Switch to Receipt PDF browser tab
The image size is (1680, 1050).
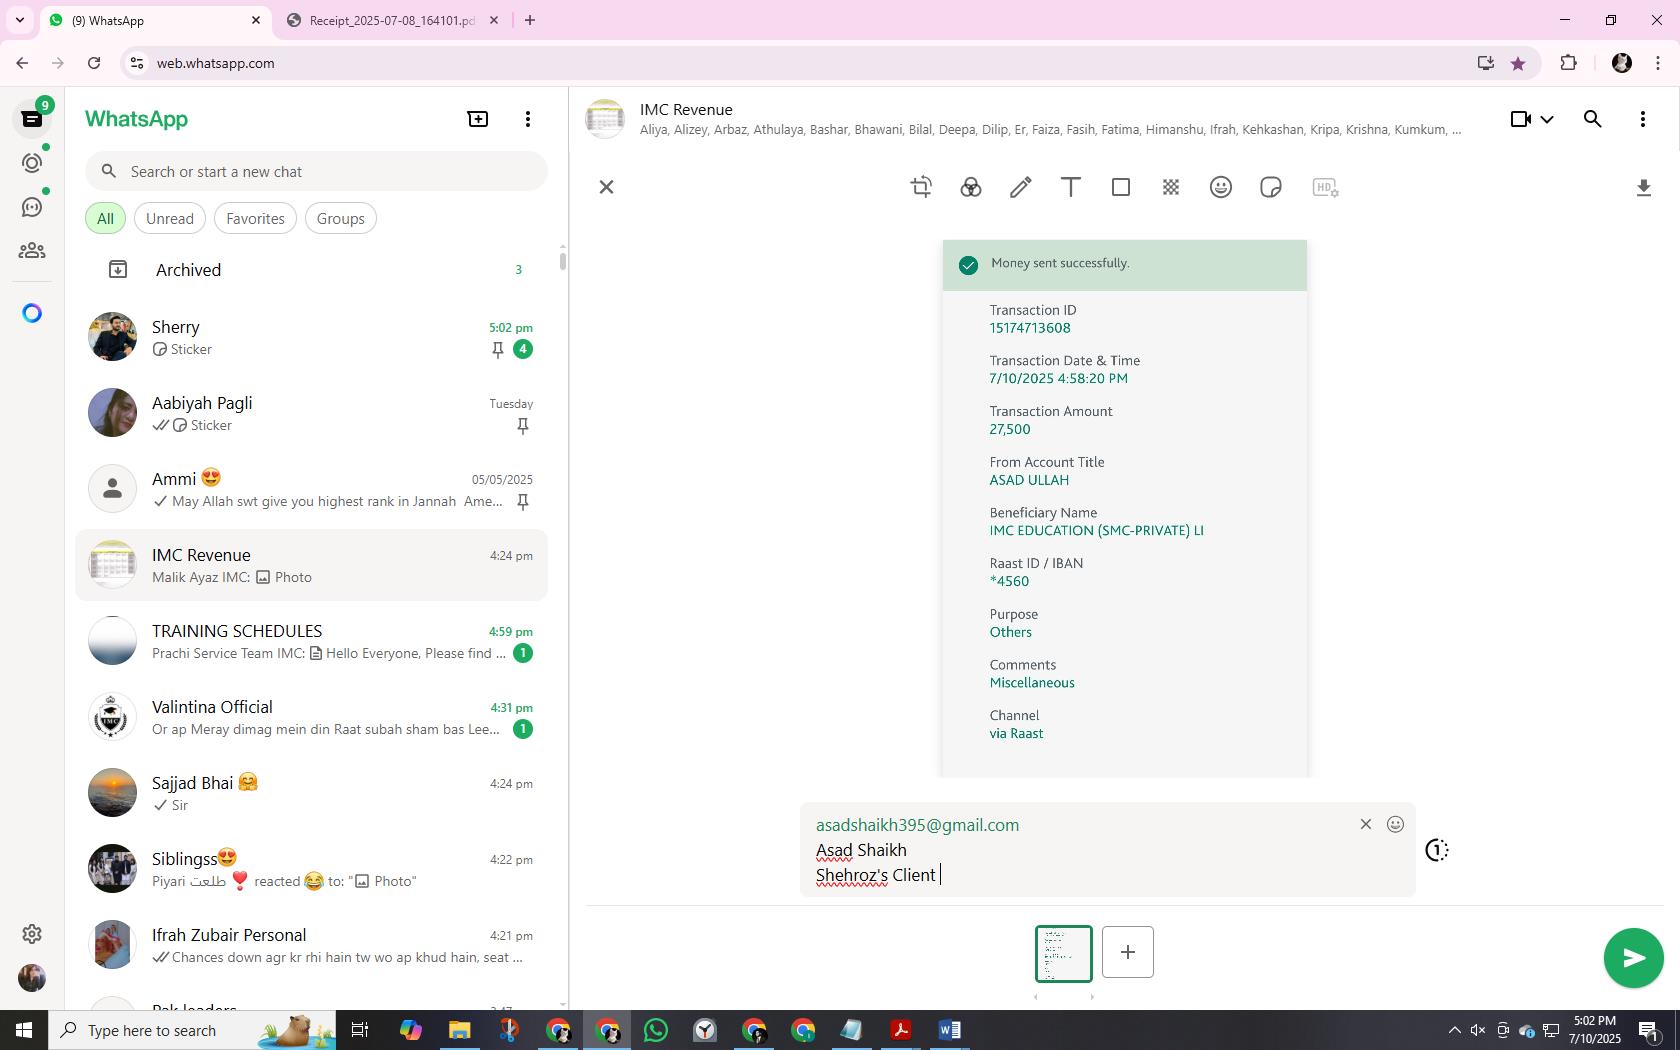tap(392, 21)
